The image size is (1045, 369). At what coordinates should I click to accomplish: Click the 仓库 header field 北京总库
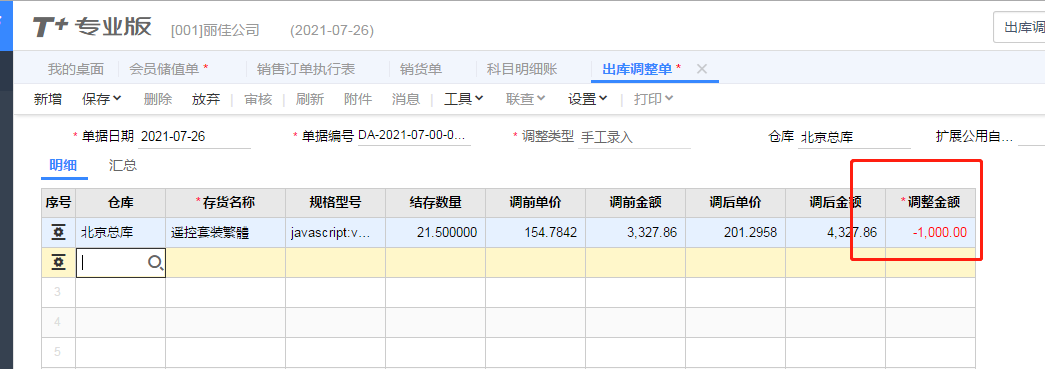click(854, 137)
